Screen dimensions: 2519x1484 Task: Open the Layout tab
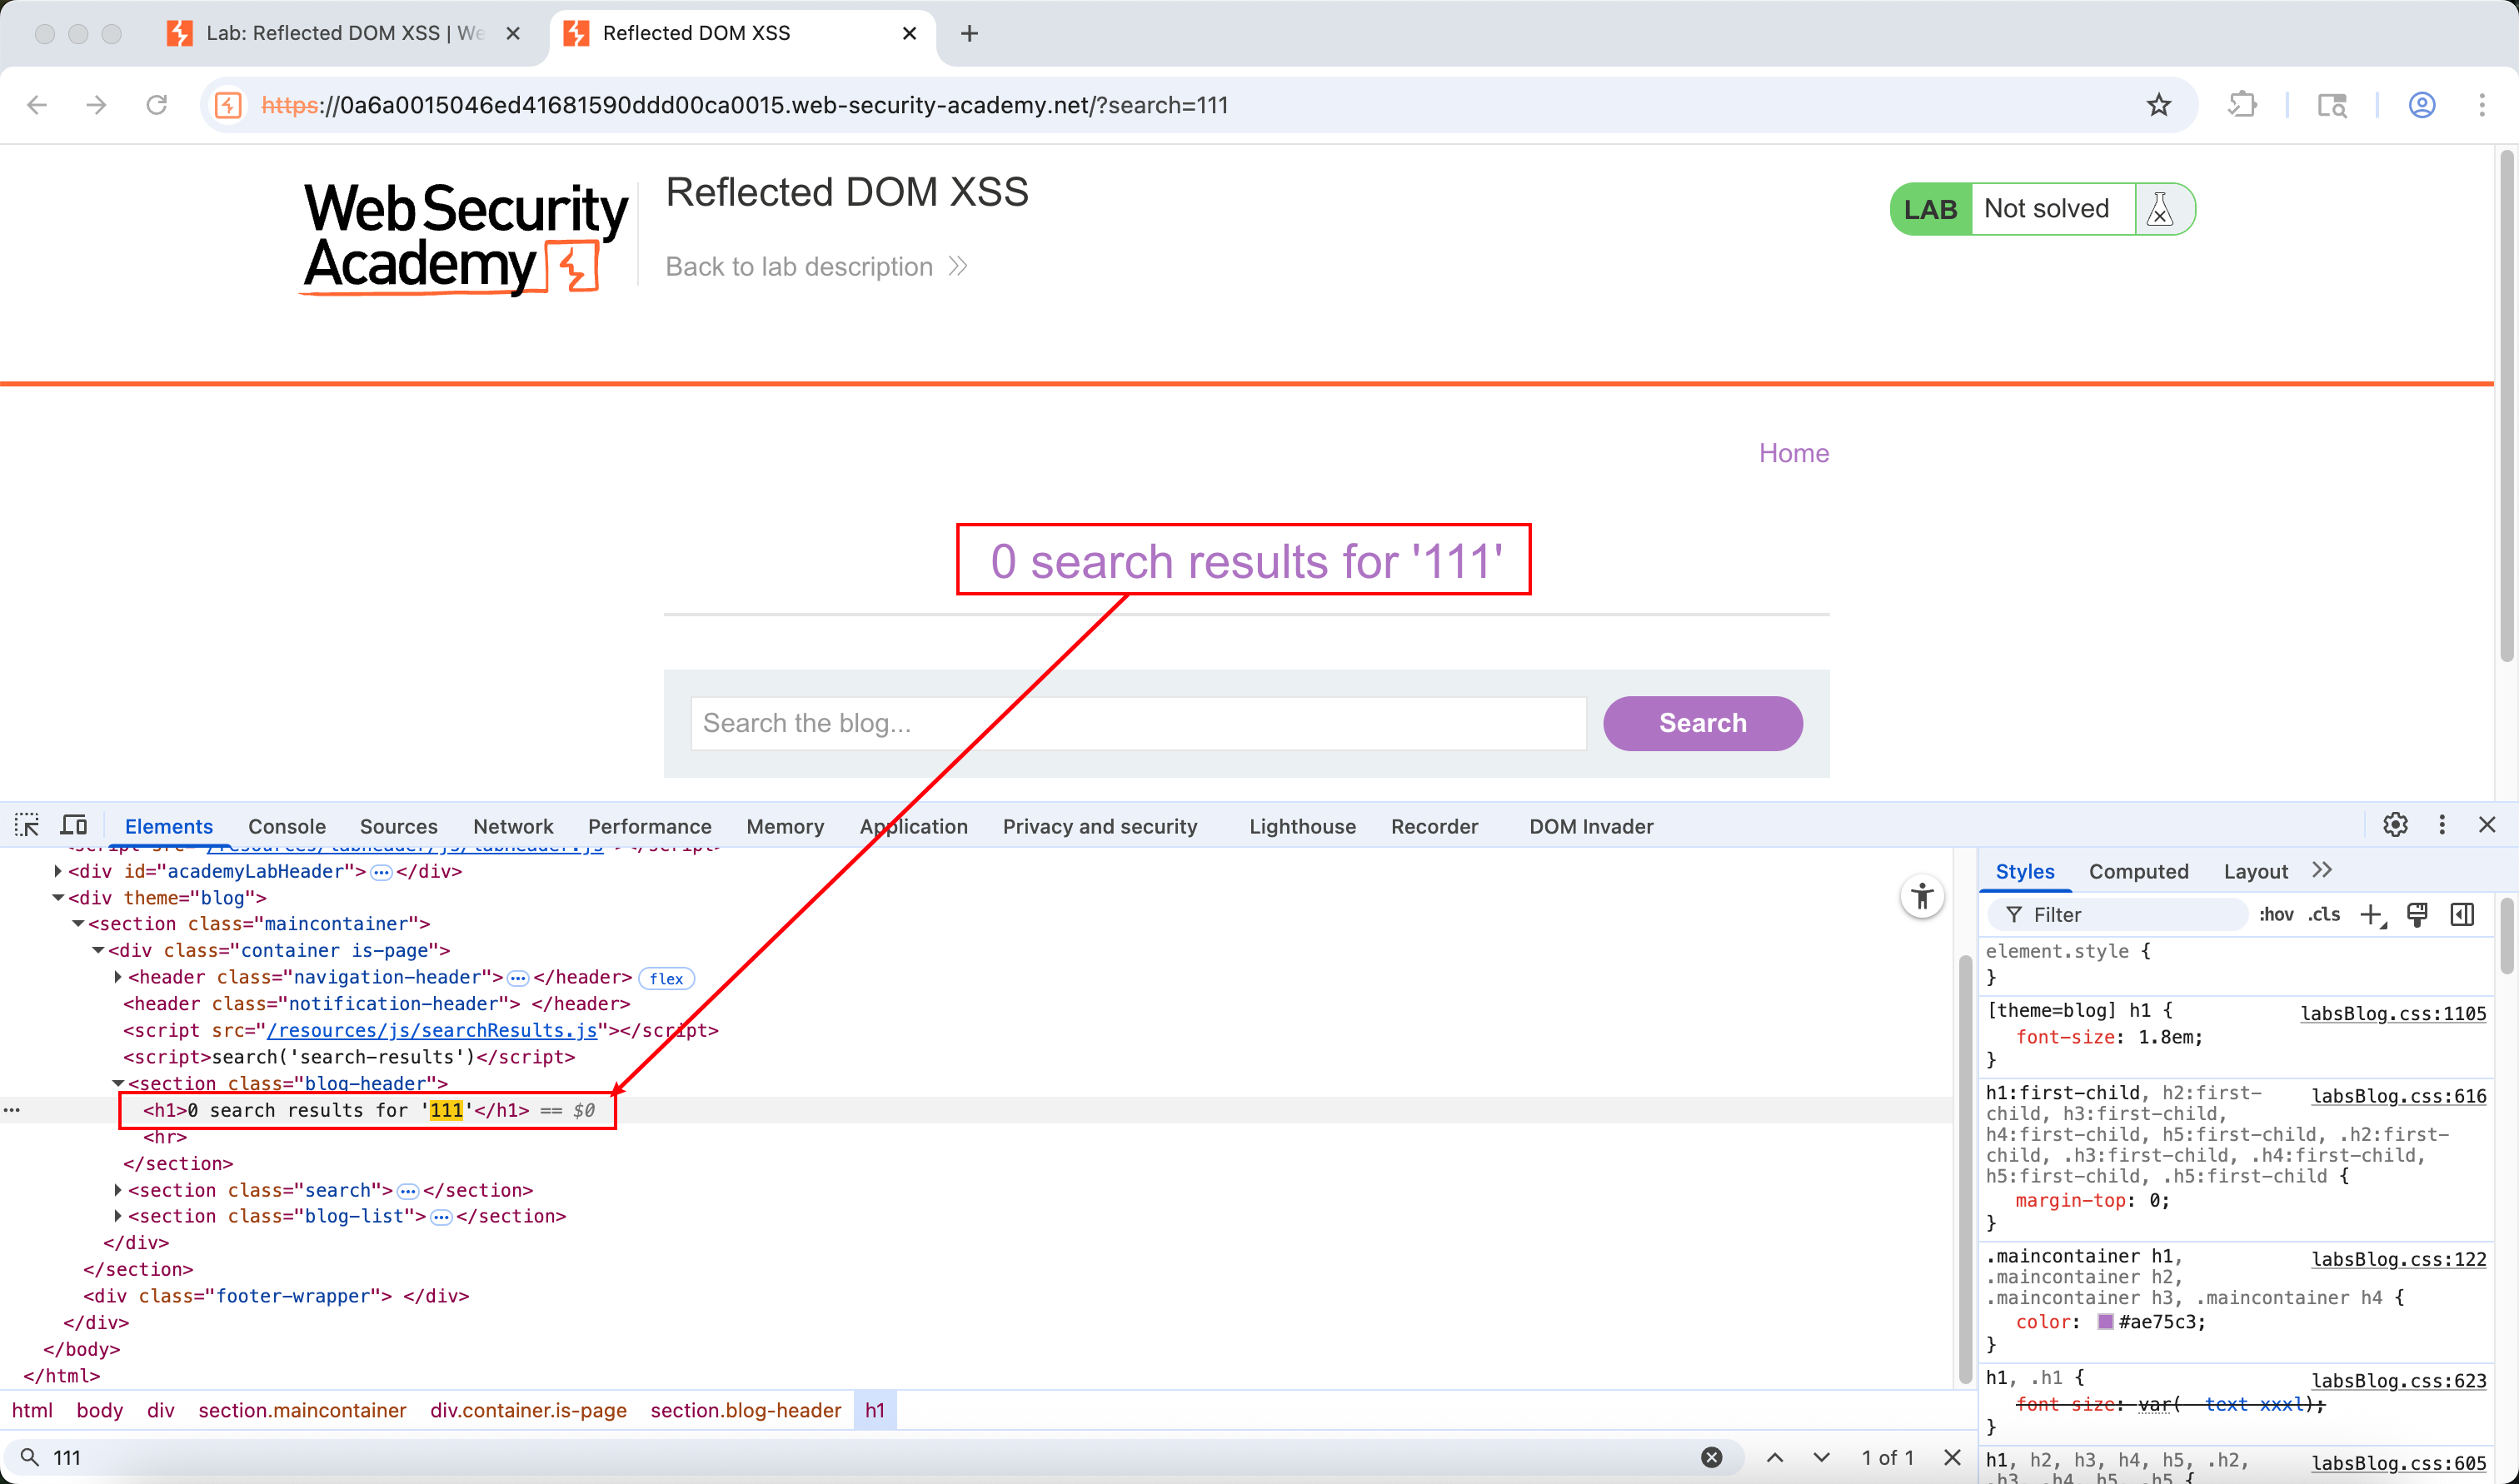pyautogui.click(x=2255, y=871)
